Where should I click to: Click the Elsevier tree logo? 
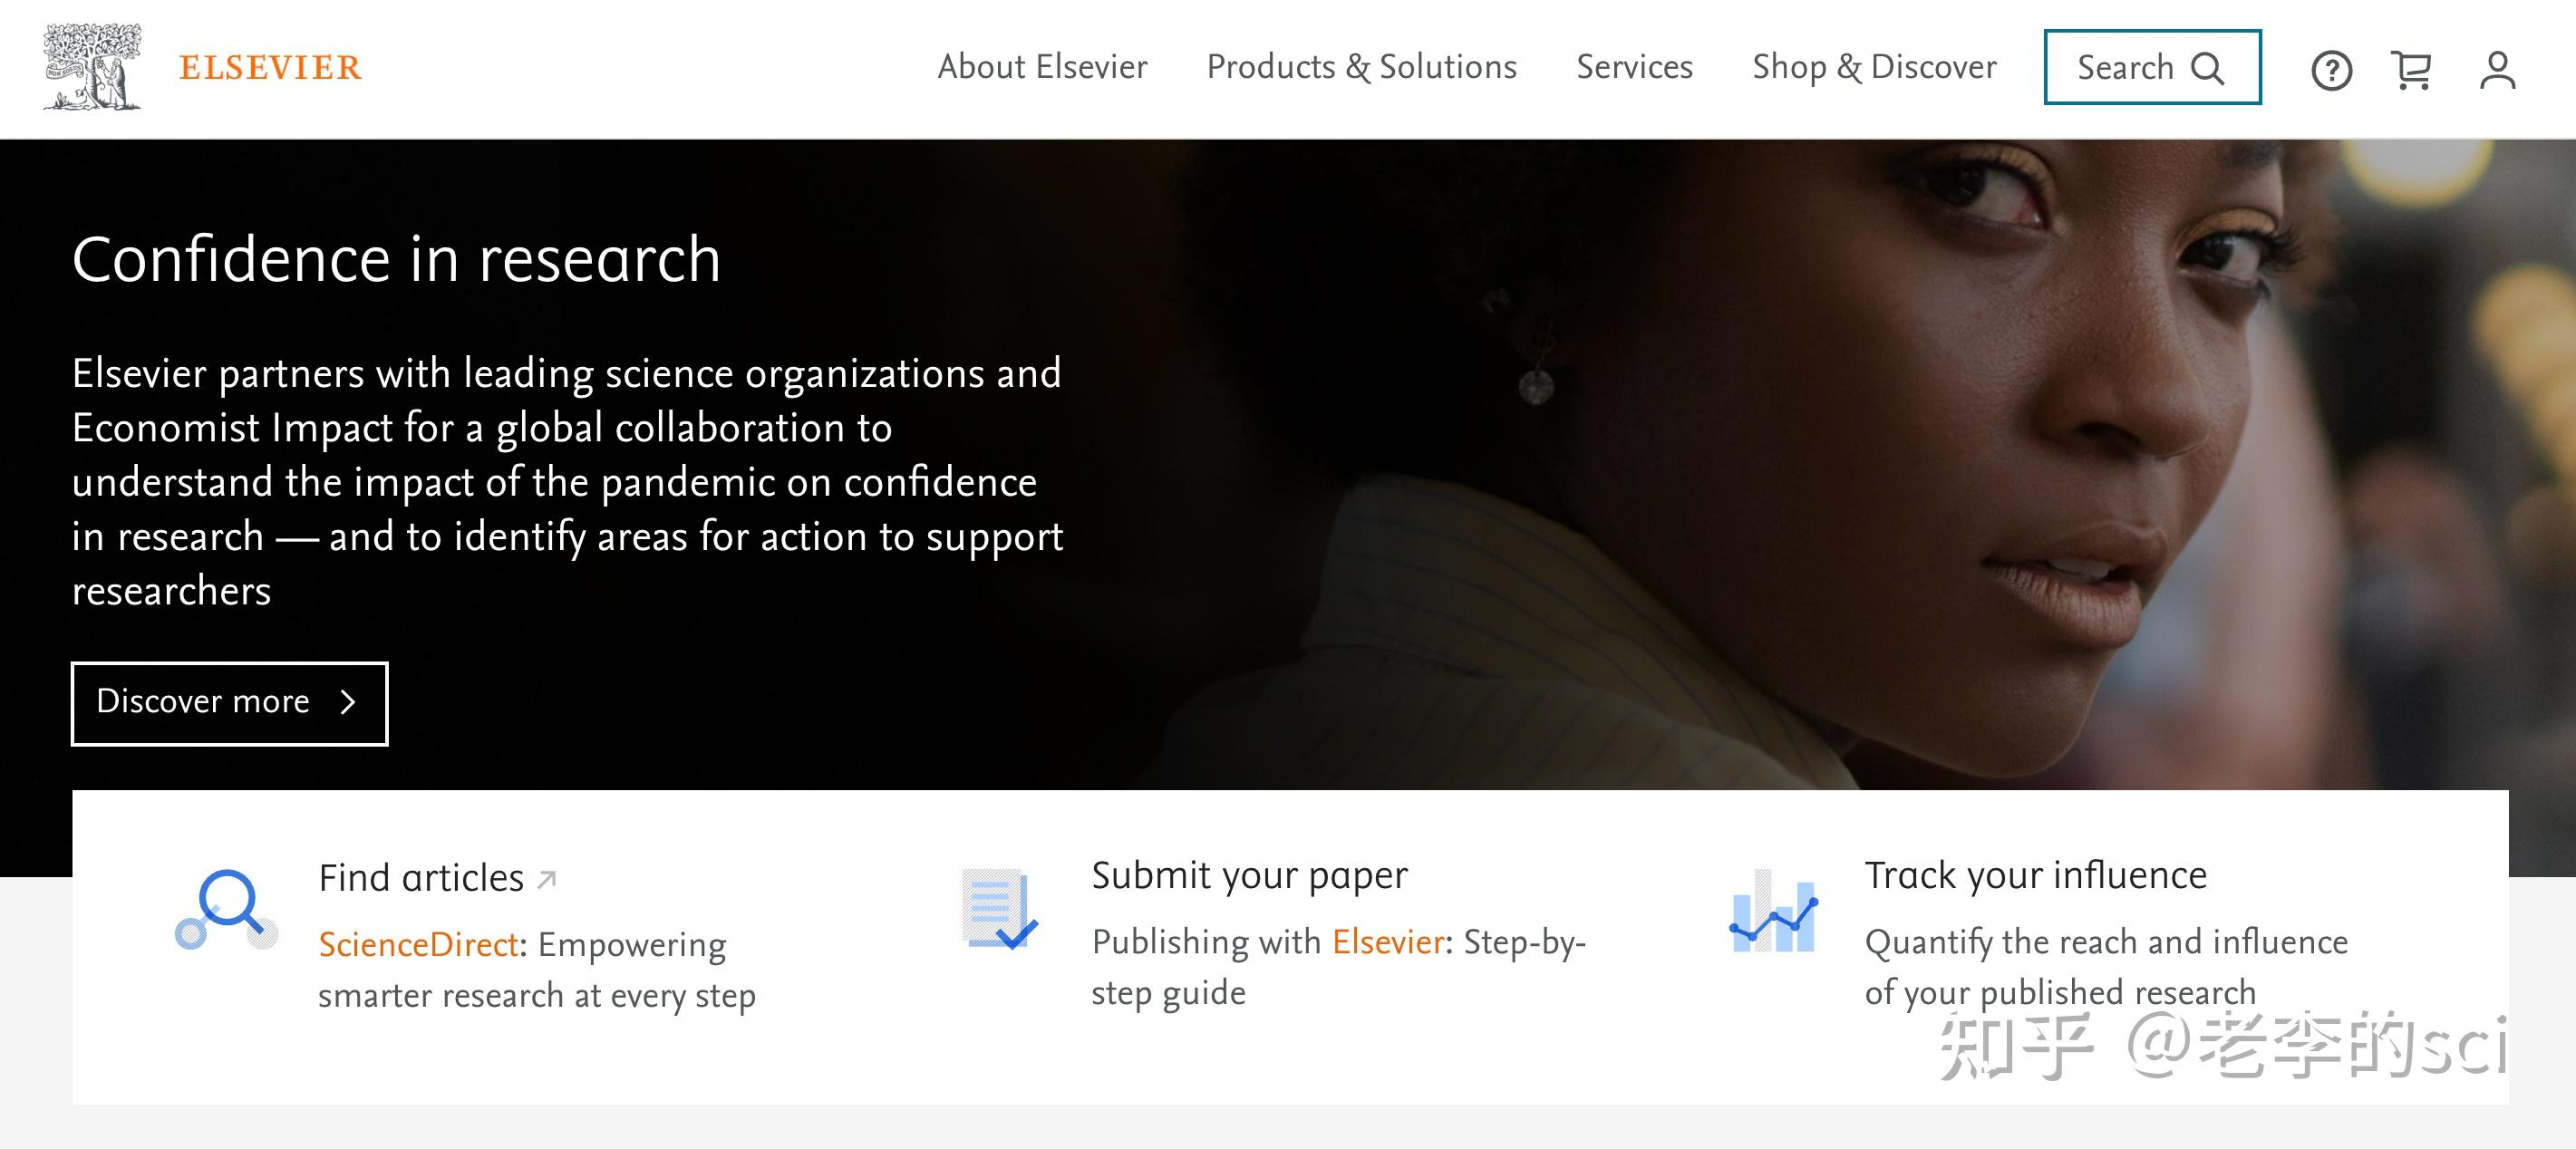point(92,67)
